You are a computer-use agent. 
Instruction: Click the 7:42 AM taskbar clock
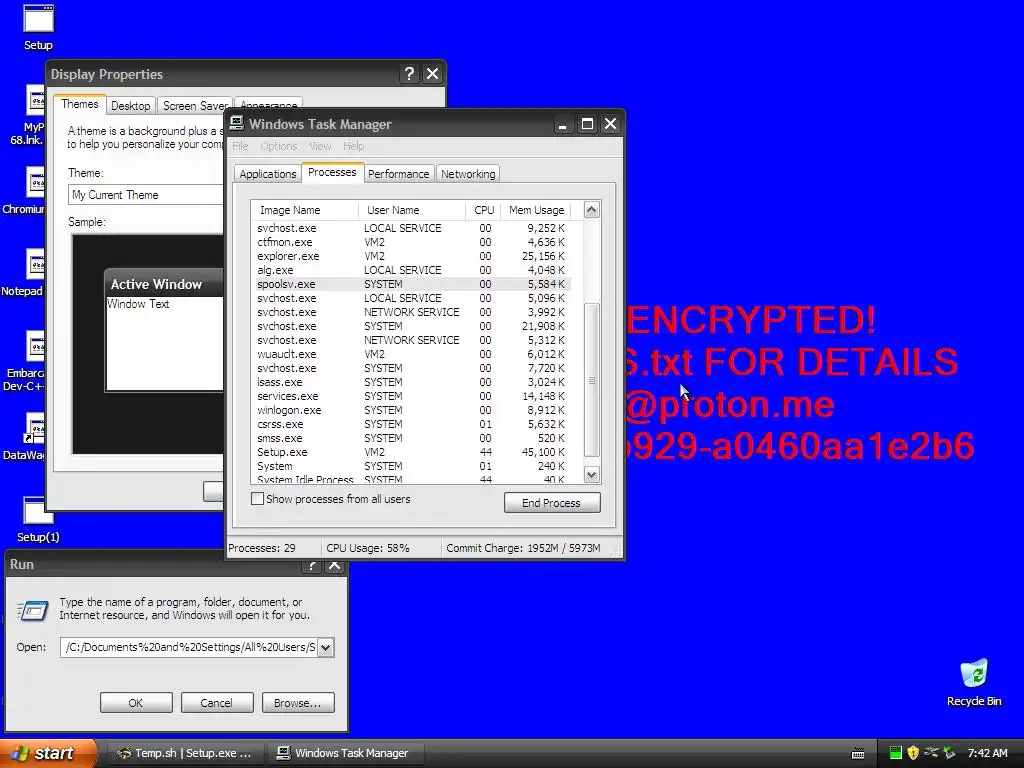coord(987,753)
